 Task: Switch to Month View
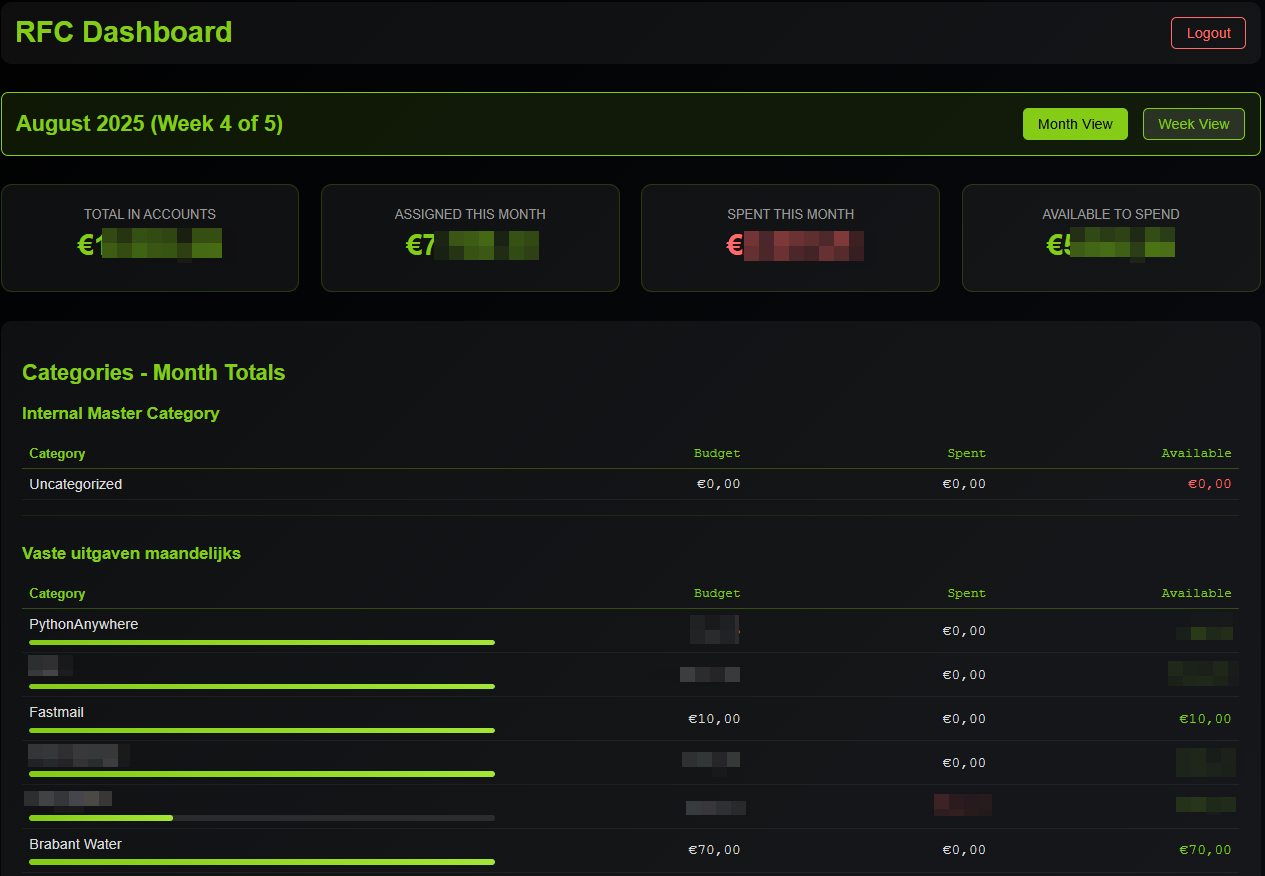coord(1075,124)
